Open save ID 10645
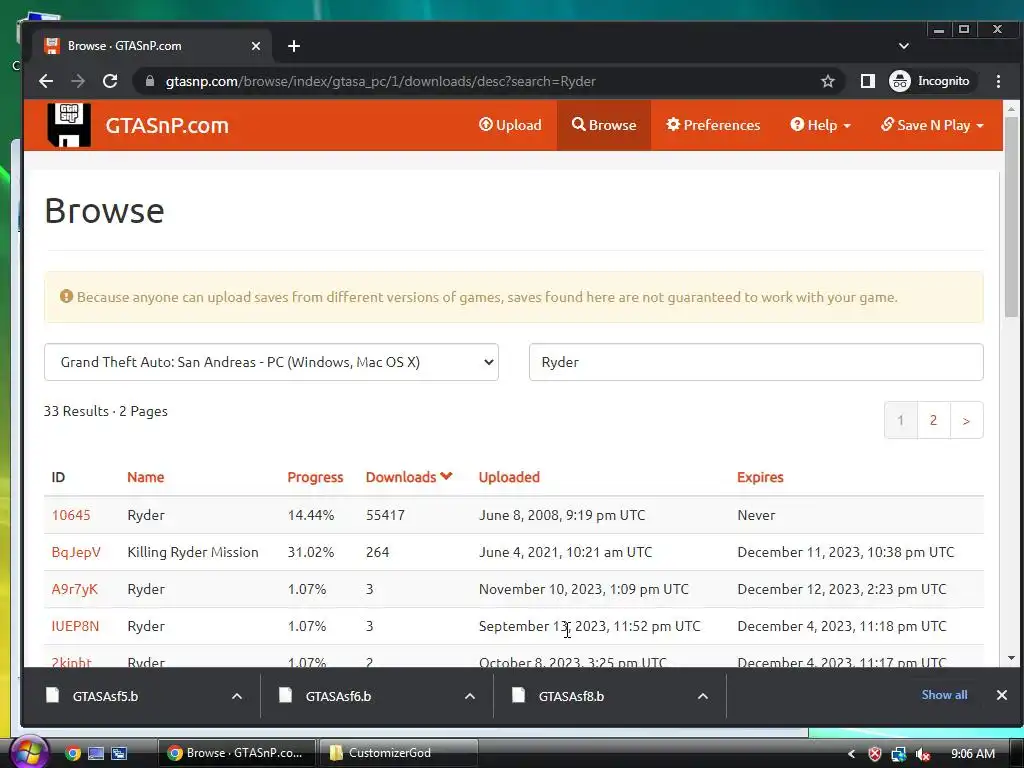 coord(71,515)
